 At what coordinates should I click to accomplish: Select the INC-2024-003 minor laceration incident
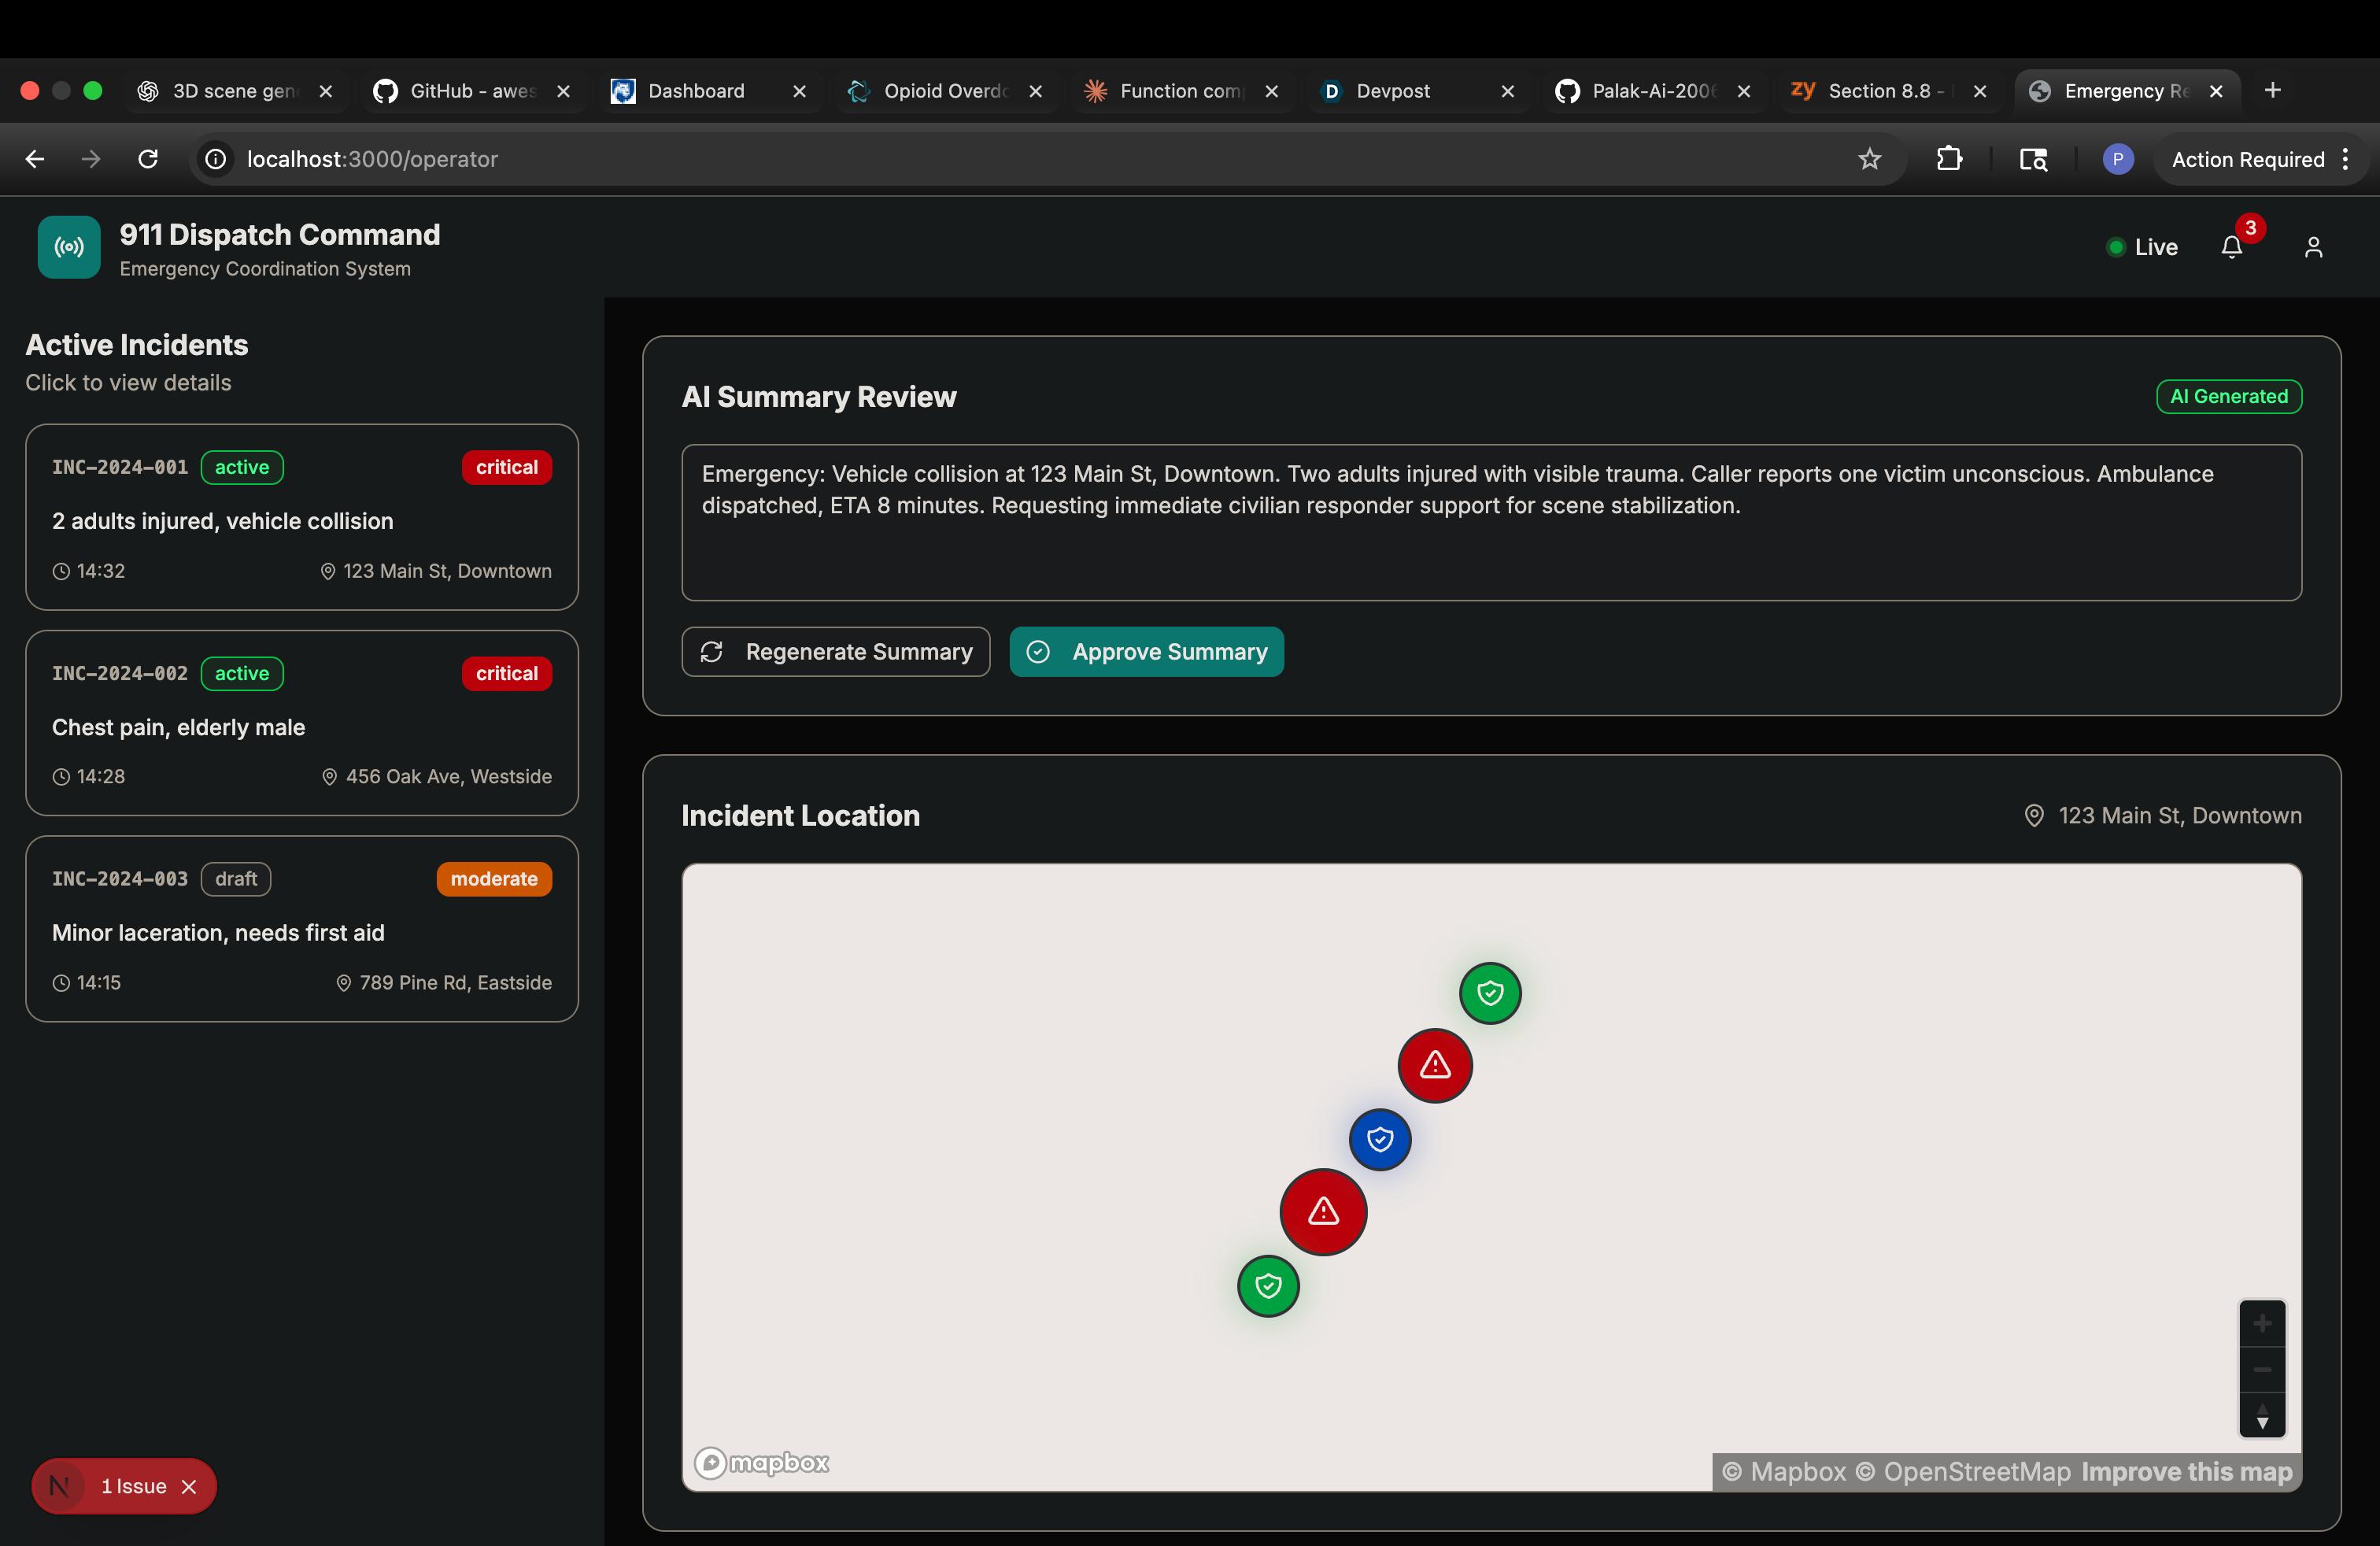coord(301,929)
